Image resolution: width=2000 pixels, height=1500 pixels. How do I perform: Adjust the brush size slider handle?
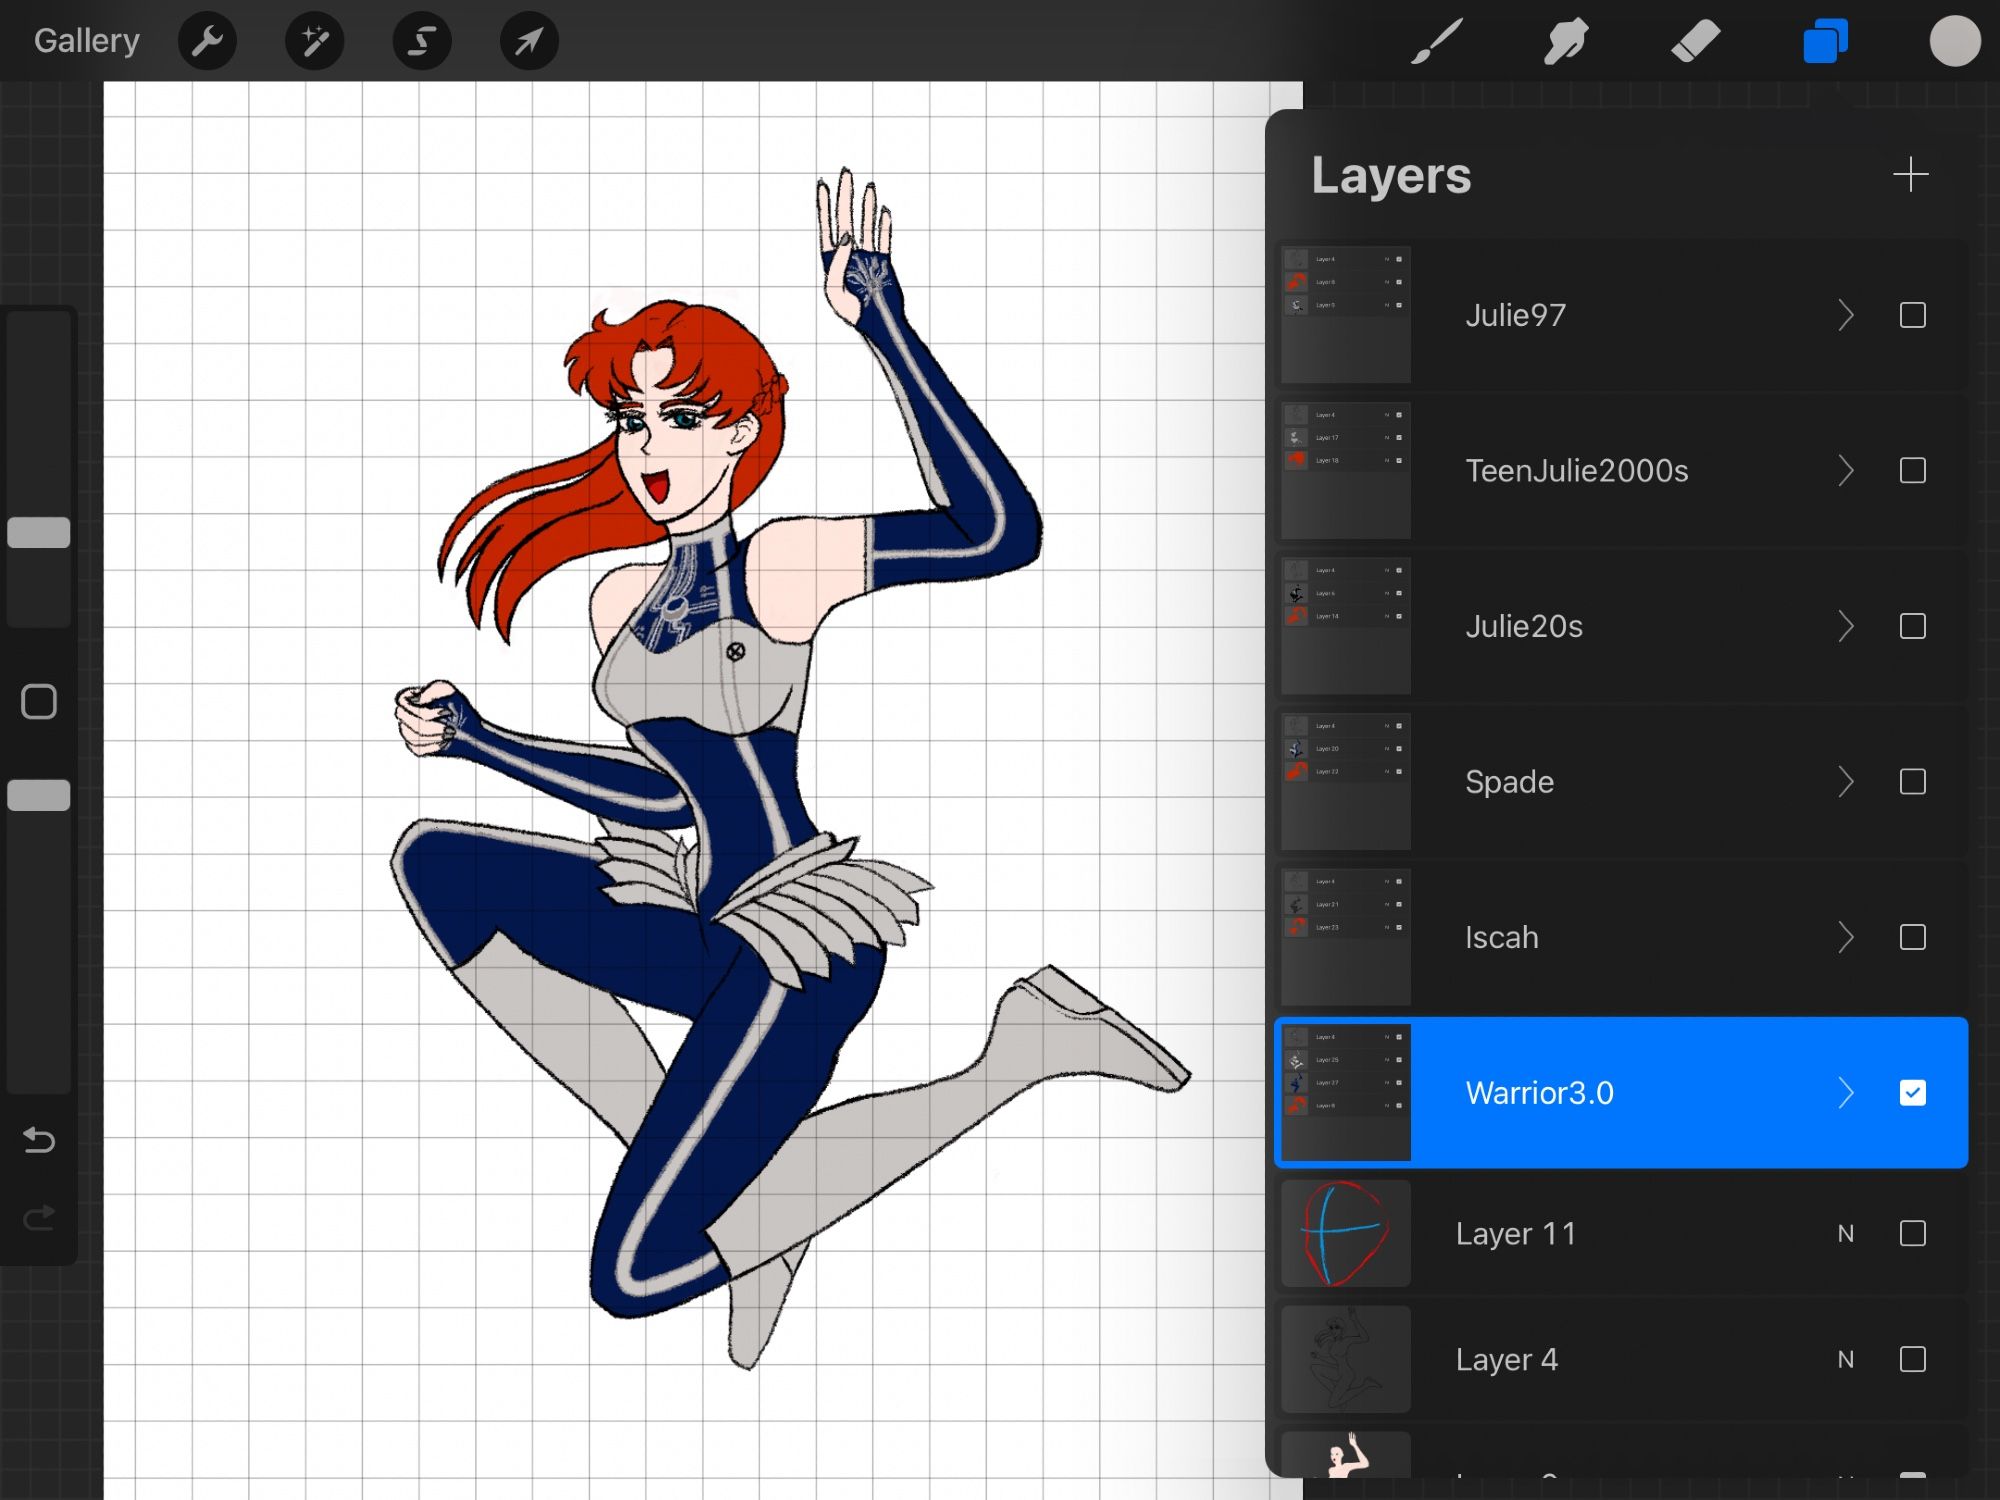tap(39, 533)
